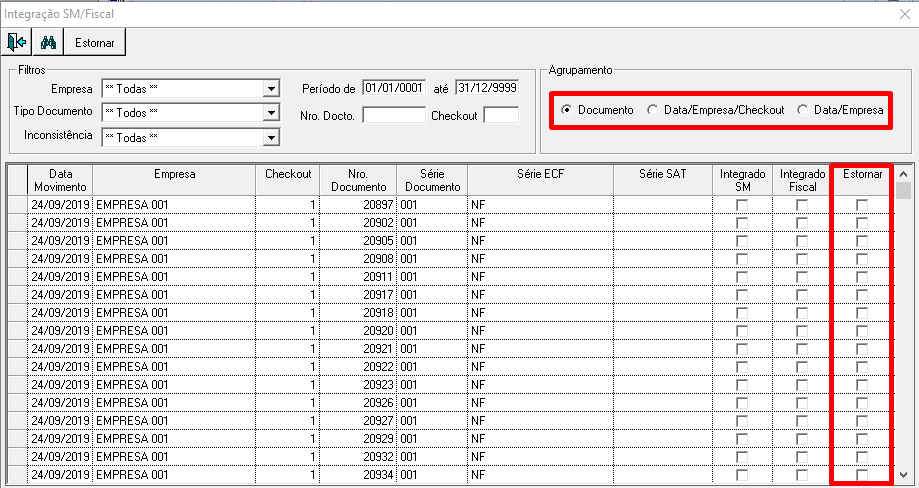Screen dimensions: 919x488
Task: Click the Checkout column header
Action: tap(288, 180)
